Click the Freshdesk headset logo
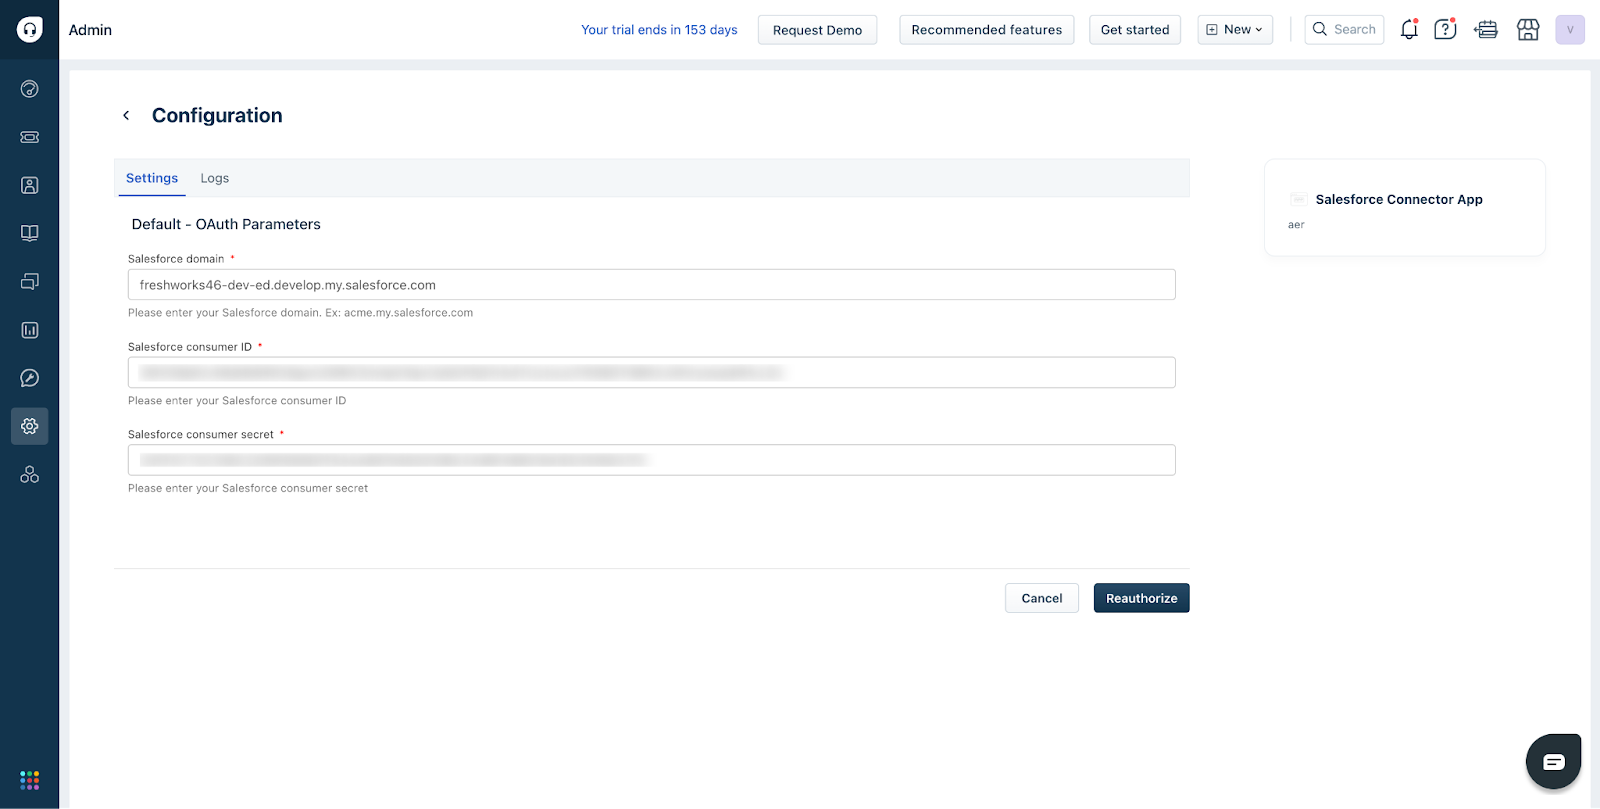Viewport: 1600px width, 809px height. [x=30, y=29]
